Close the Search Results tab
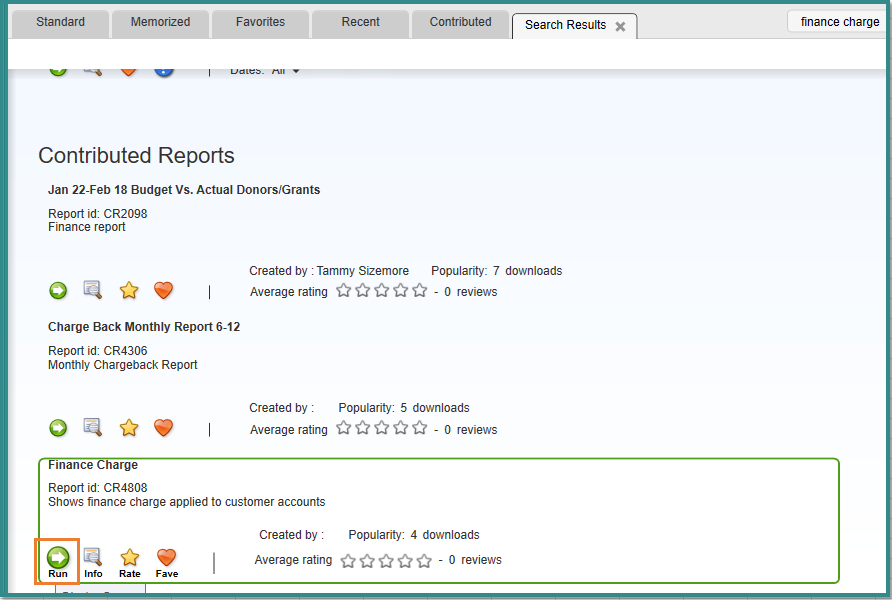This screenshot has height=600, width=892. click(x=620, y=26)
